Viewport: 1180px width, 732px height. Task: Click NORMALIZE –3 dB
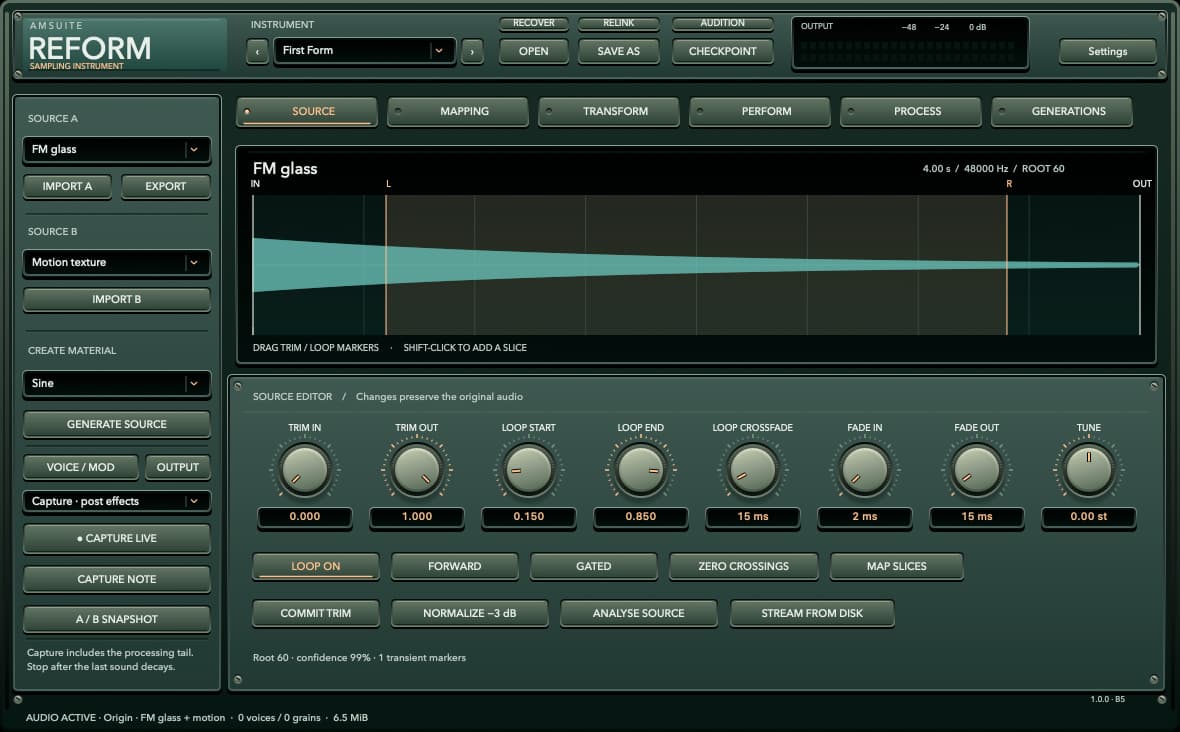470,613
